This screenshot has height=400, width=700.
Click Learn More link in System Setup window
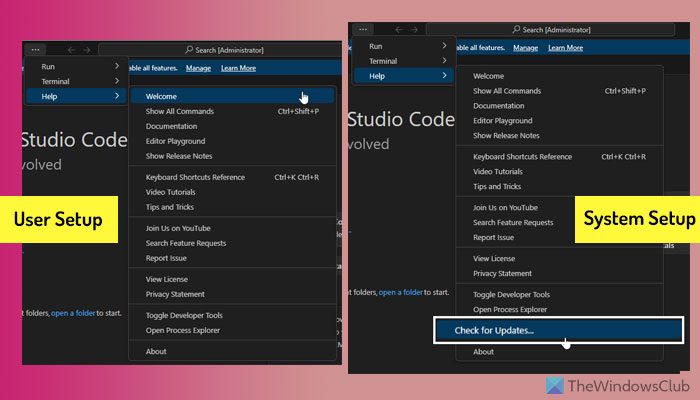566,48
